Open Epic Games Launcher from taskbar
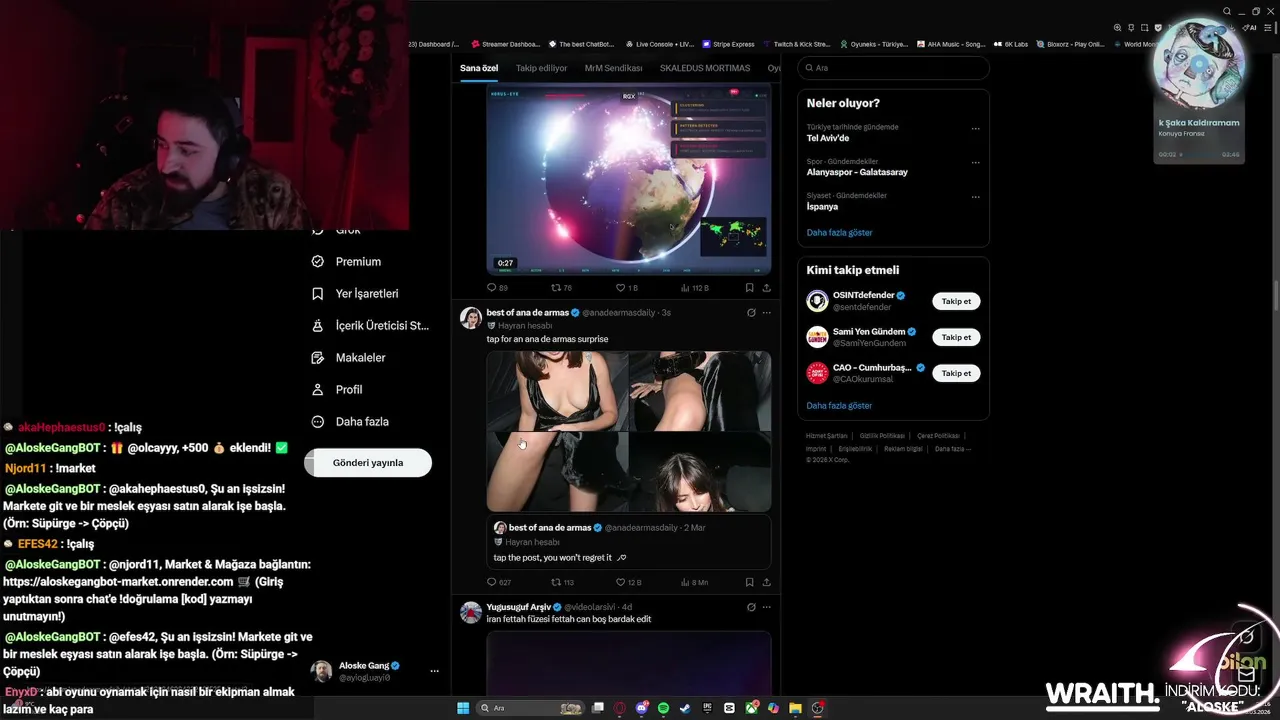Viewport: 1280px width, 720px height. tap(707, 708)
